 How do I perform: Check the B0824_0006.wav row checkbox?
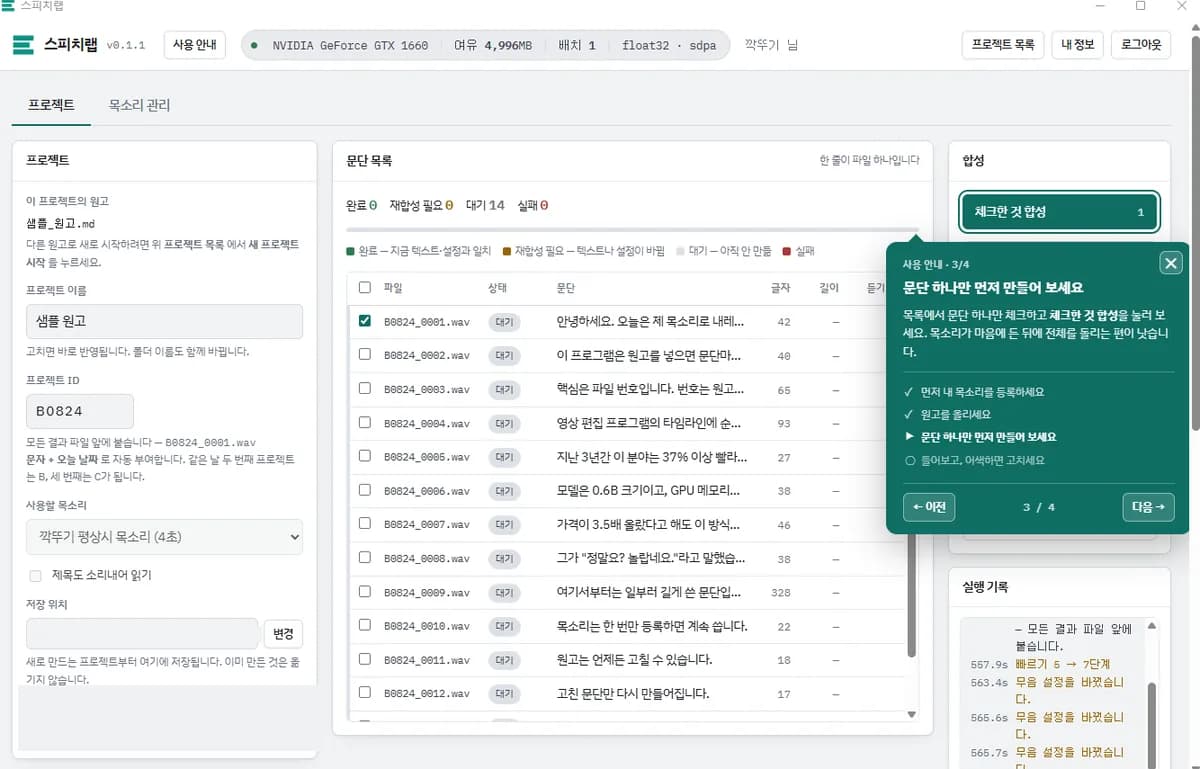click(x=364, y=491)
